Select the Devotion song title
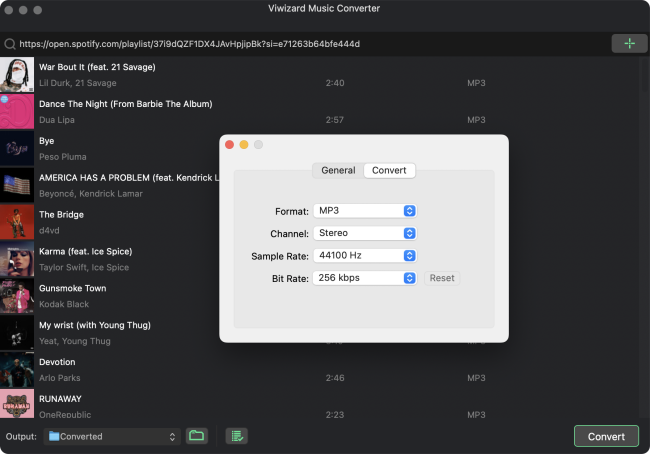Image resolution: width=650 pixels, height=454 pixels. point(57,362)
